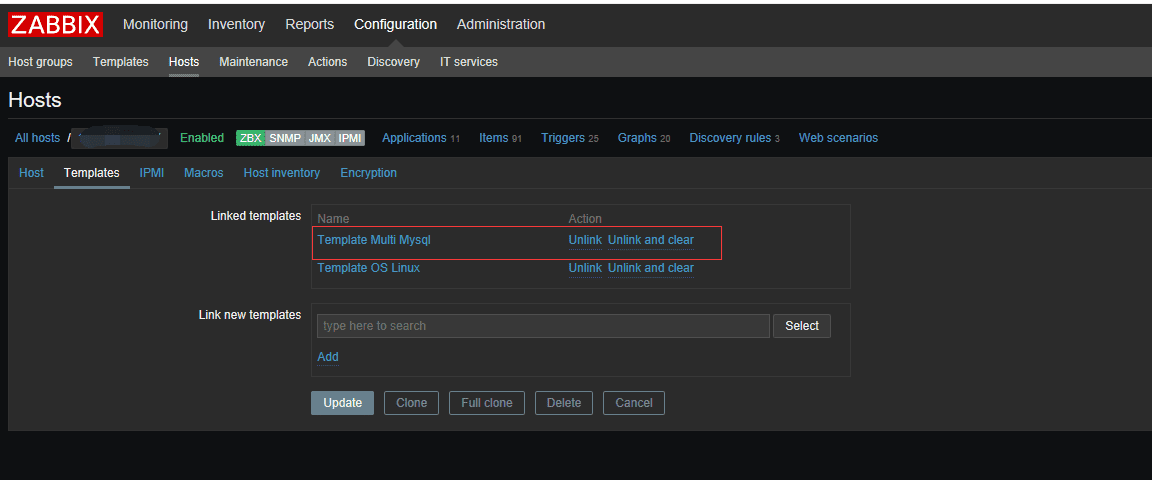This screenshot has width=1152, height=480.
Task: Open the Administration menu
Action: tap(501, 24)
